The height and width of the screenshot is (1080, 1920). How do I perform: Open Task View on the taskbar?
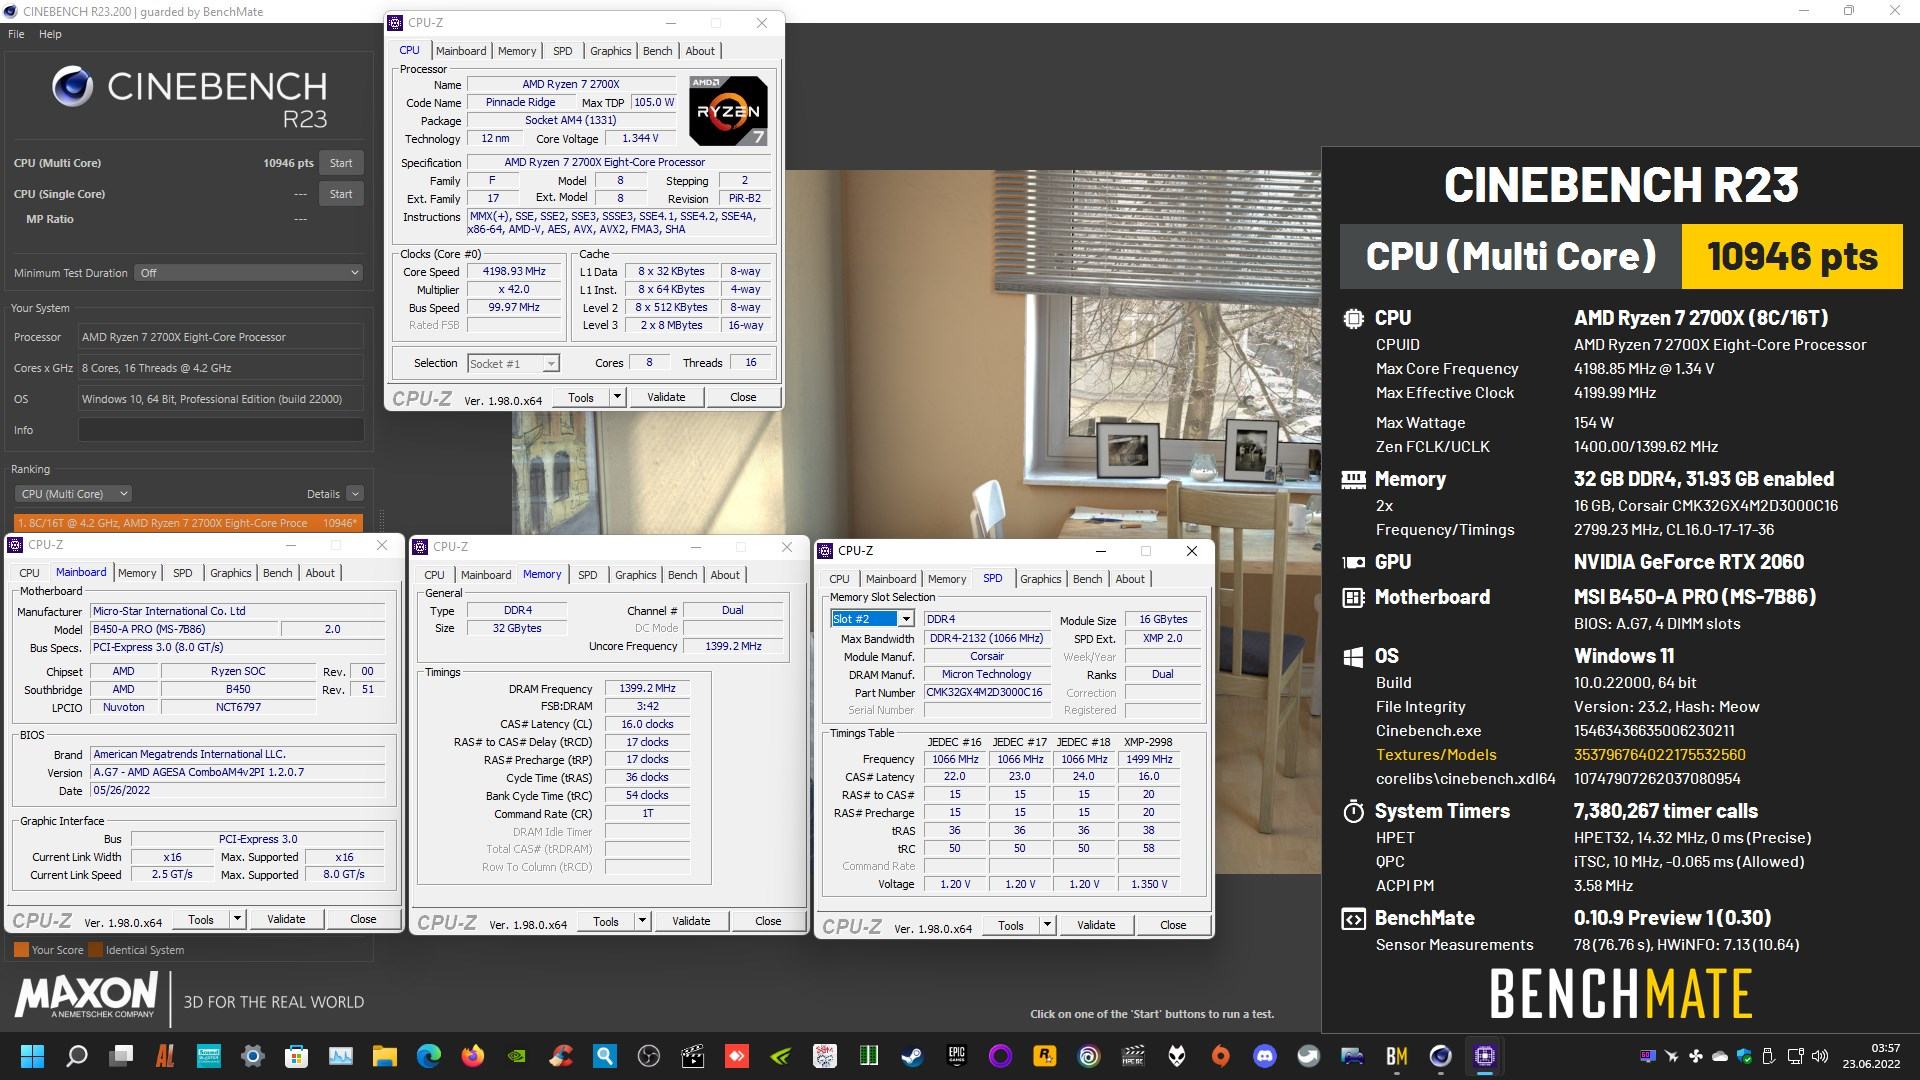click(121, 1056)
